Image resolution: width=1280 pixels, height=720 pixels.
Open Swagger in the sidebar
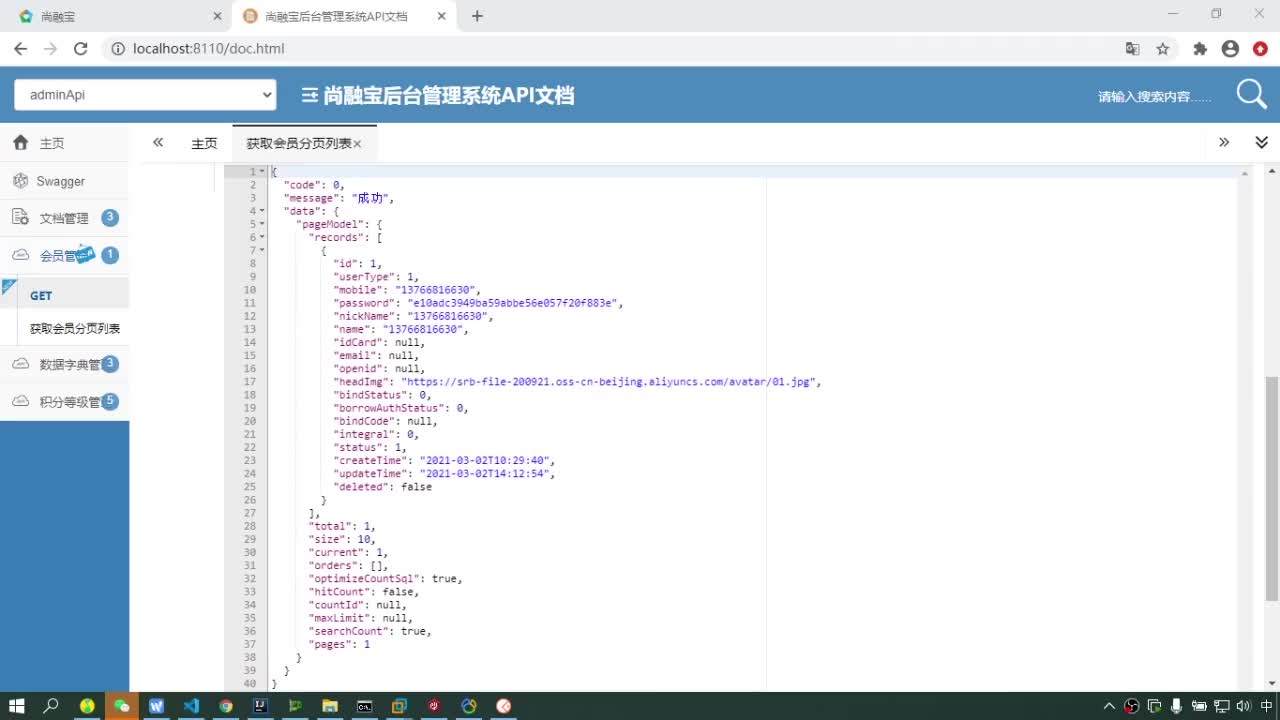click(x=64, y=181)
